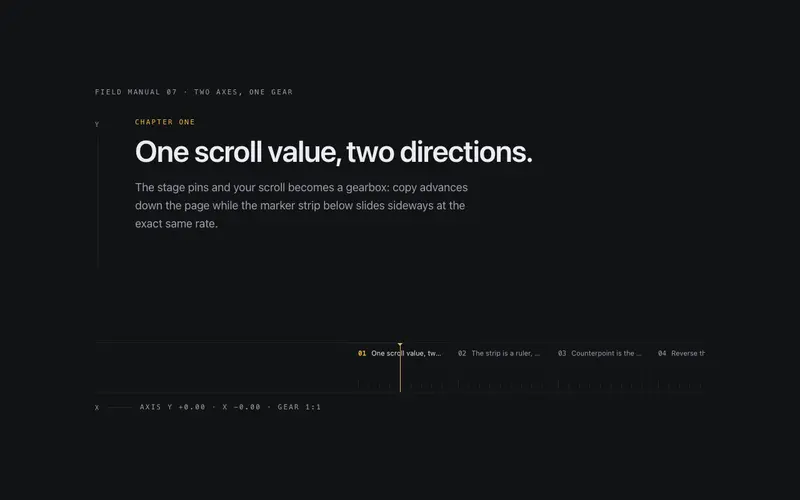The height and width of the screenshot is (500, 800).
Task: Jump to marker 02 The strip is a ruler
Action: (499, 353)
